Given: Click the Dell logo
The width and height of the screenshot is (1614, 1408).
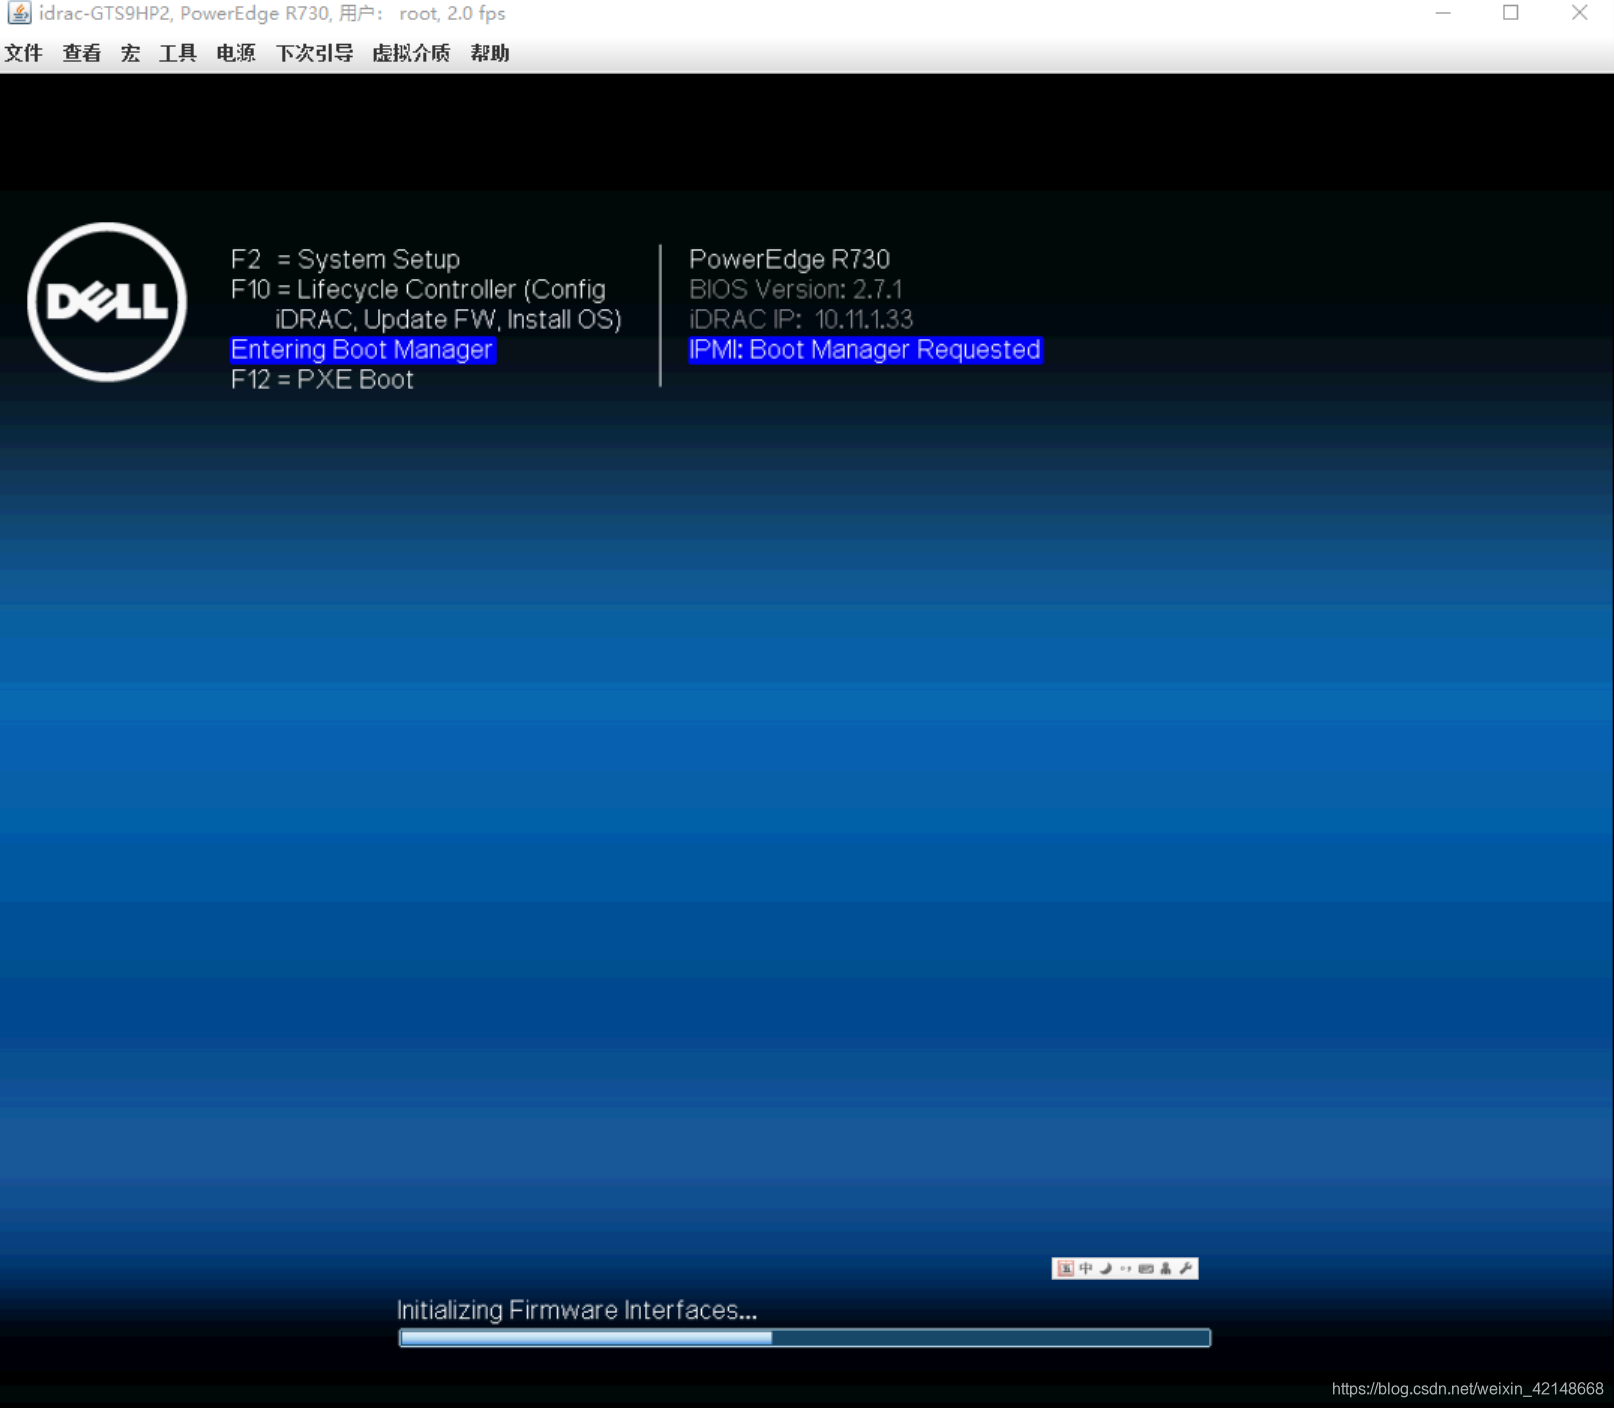Looking at the screenshot, I should click(x=107, y=302).
